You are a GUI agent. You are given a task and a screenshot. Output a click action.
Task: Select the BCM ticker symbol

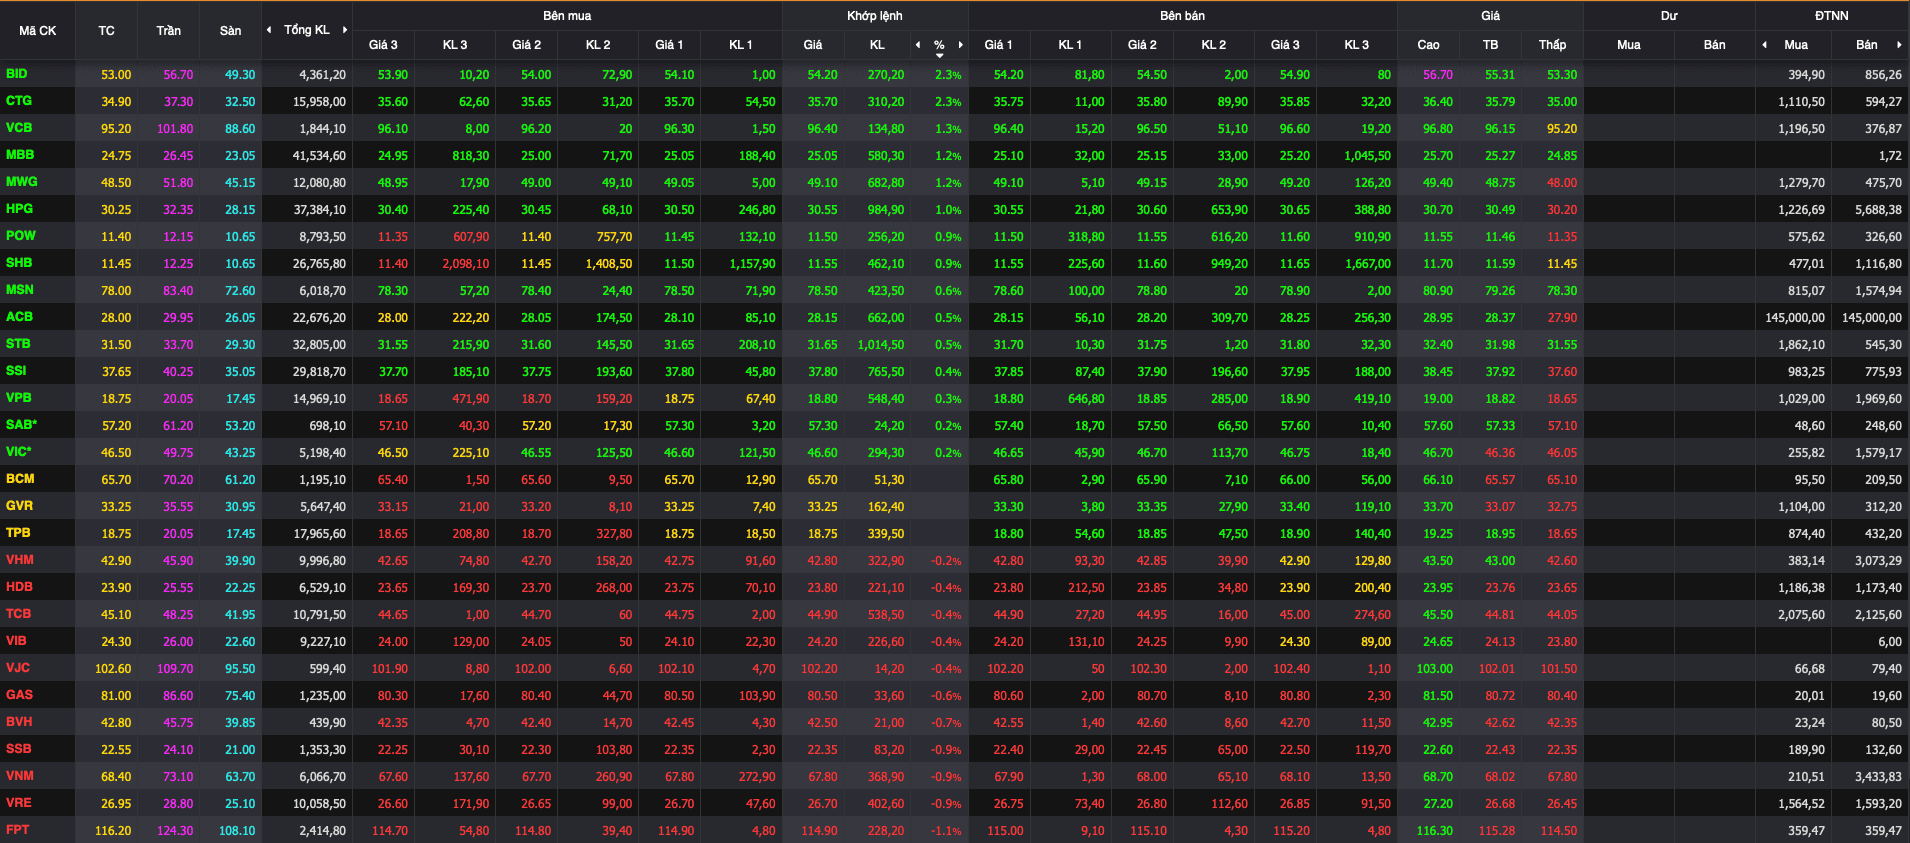tap(20, 479)
